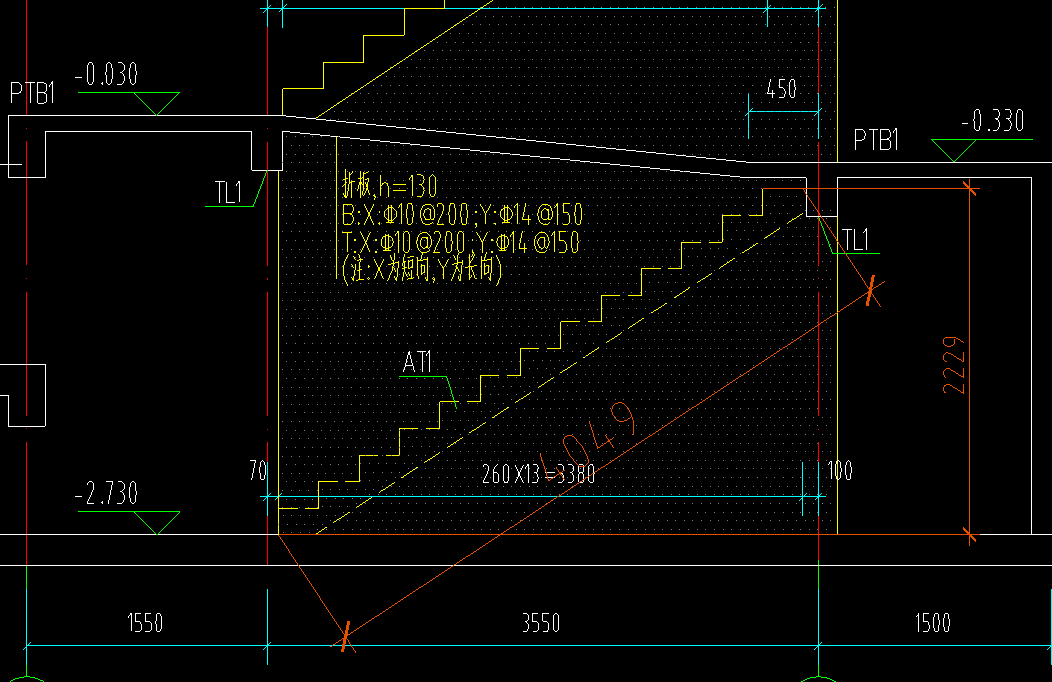Click the TL1 label next to the folded-plate note

point(228,192)
